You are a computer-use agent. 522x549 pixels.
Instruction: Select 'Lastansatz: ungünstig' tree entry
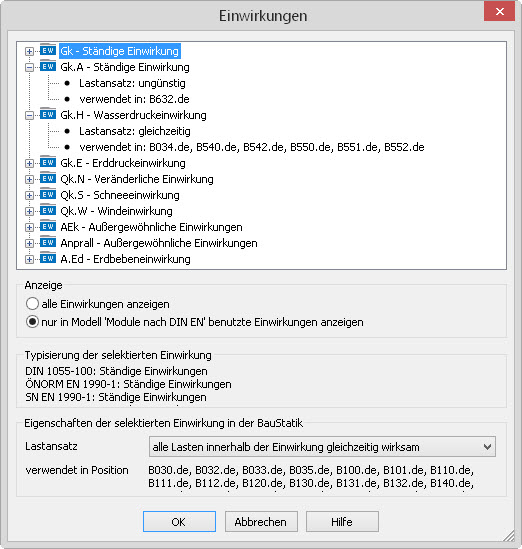(132, 83)
